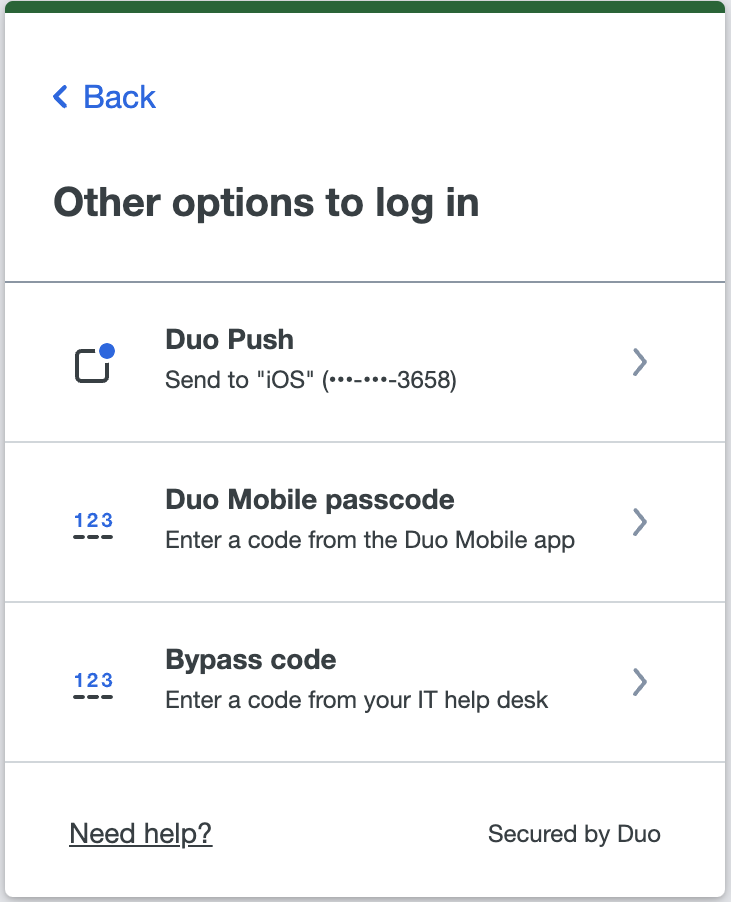Image resolution: width=731 pixels, height=902 pixels.
Task: Click the back arrow chevron icon
Action: [x=60, y=97]
